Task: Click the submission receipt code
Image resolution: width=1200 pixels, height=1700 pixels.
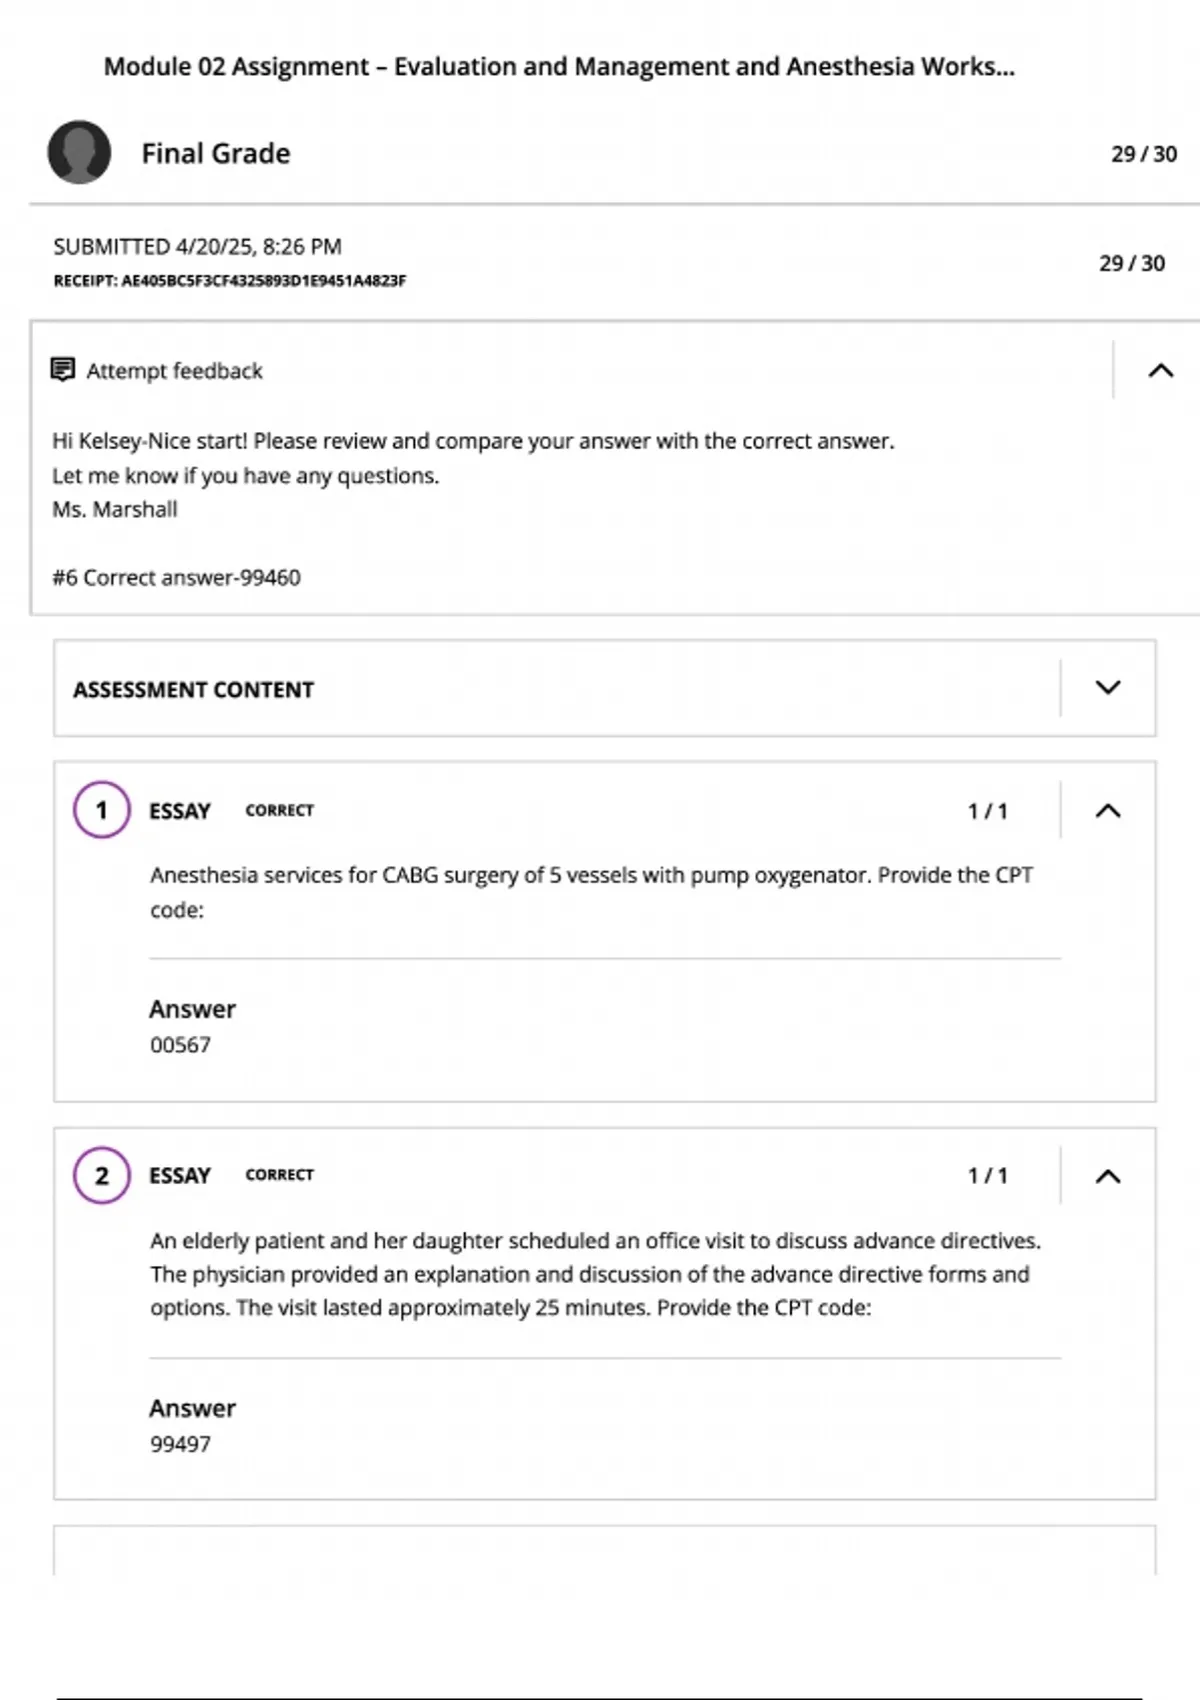Action: [x=230, y=281]
